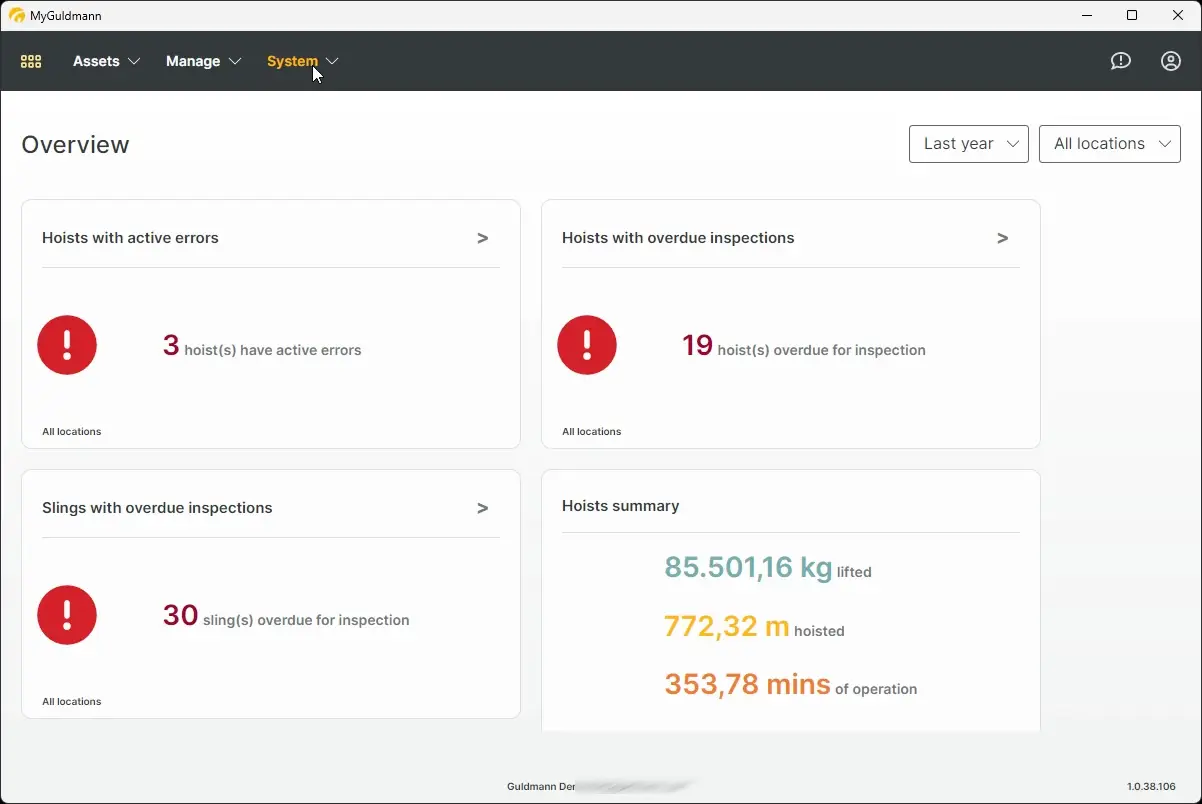Open the Last year time filter
1202x804 pixels.
click(967, 144)
